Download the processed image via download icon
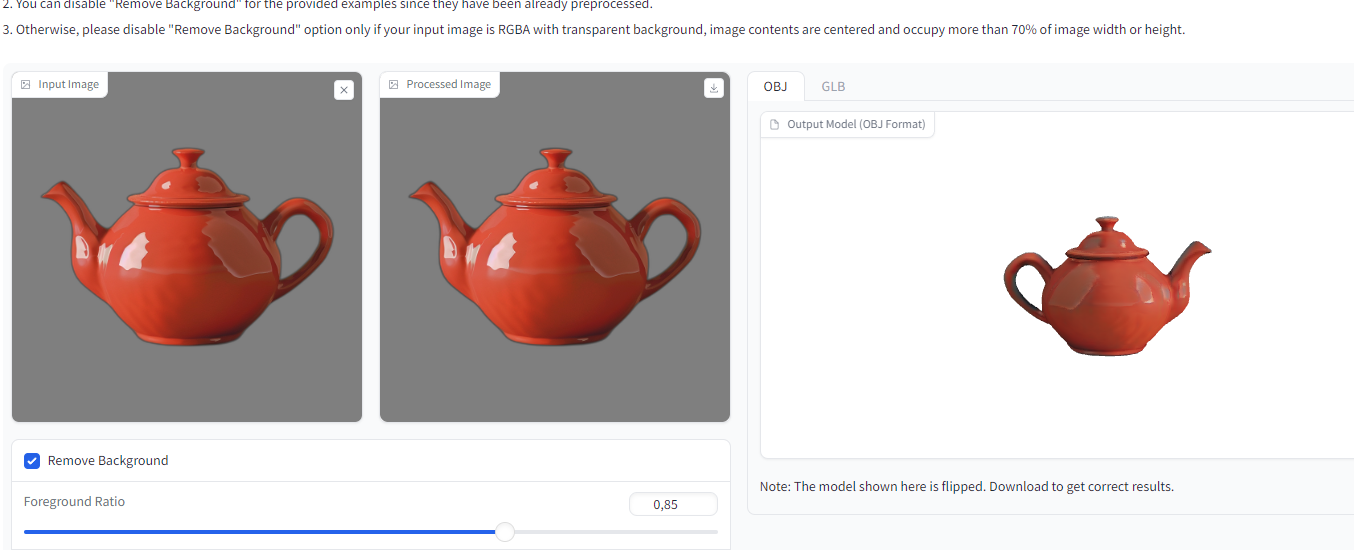Image resolution: width=1354 pixels, height=550 pixels. click(x=713, y=89)
